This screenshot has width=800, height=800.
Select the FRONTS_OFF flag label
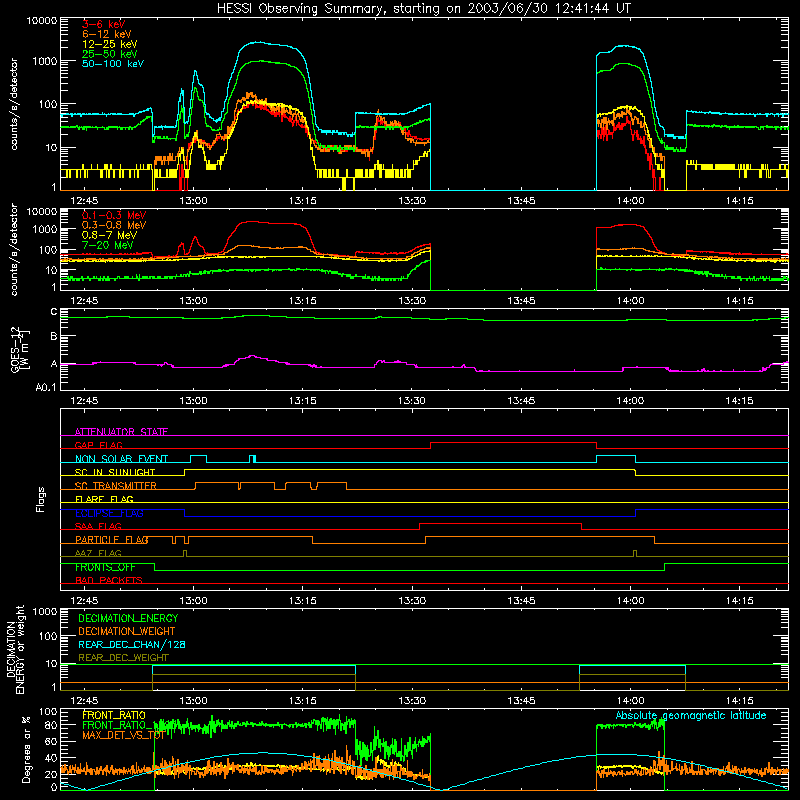[x=105, y=567]
